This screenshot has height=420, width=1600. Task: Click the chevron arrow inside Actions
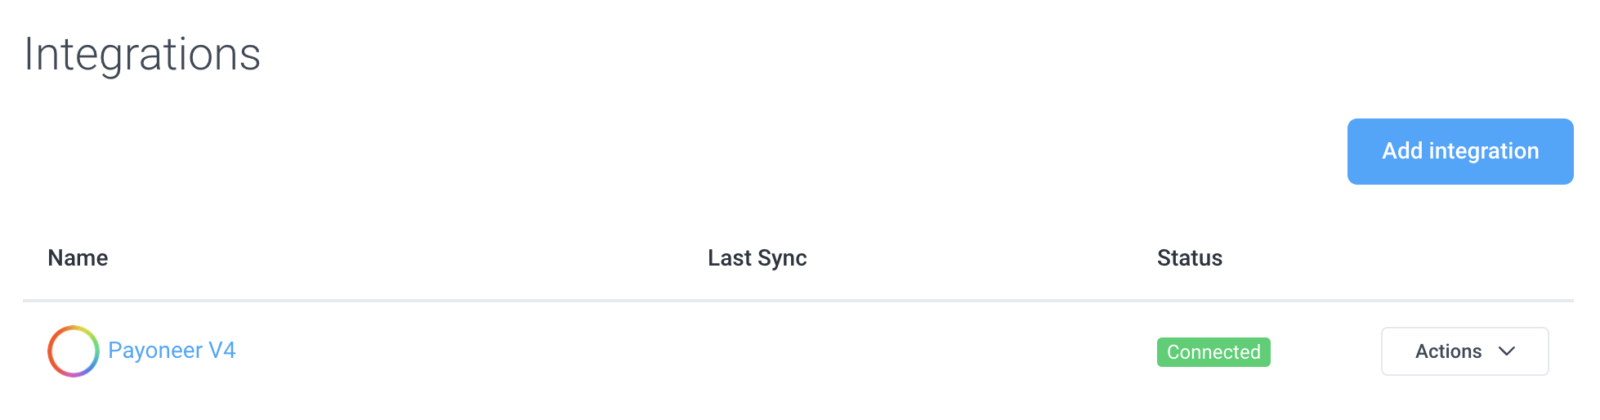point(1507,351)
